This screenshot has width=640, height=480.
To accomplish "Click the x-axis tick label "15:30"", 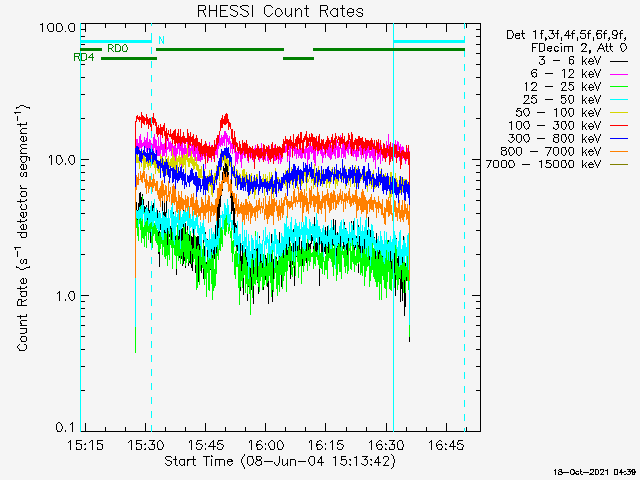I will pyautogui.click(x=145, y=445).
